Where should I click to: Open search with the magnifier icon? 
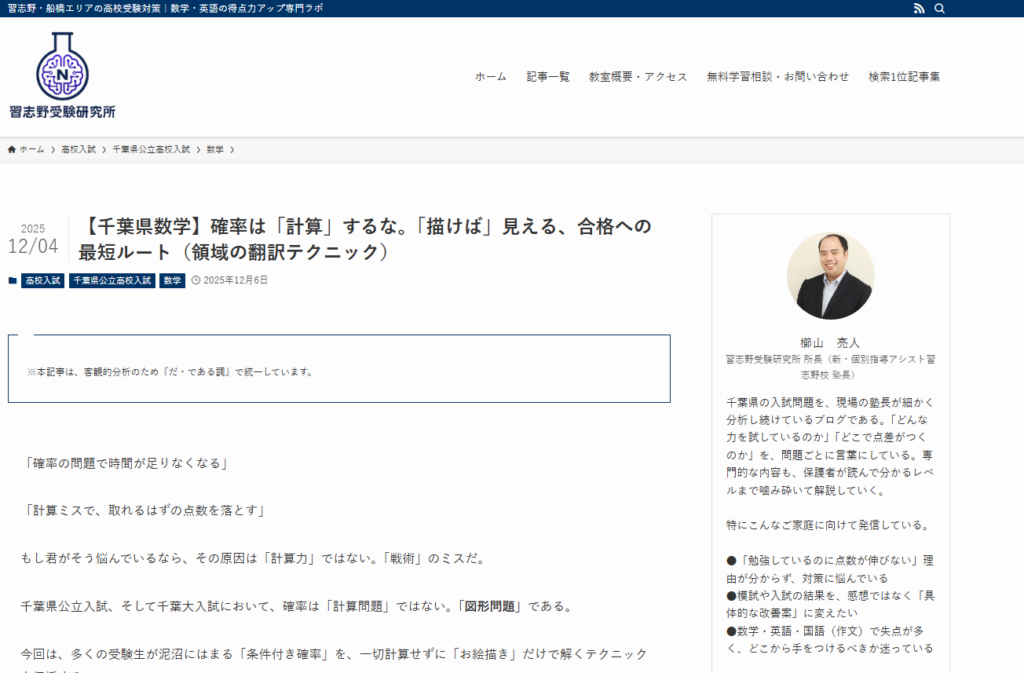[x=940, y=8]
